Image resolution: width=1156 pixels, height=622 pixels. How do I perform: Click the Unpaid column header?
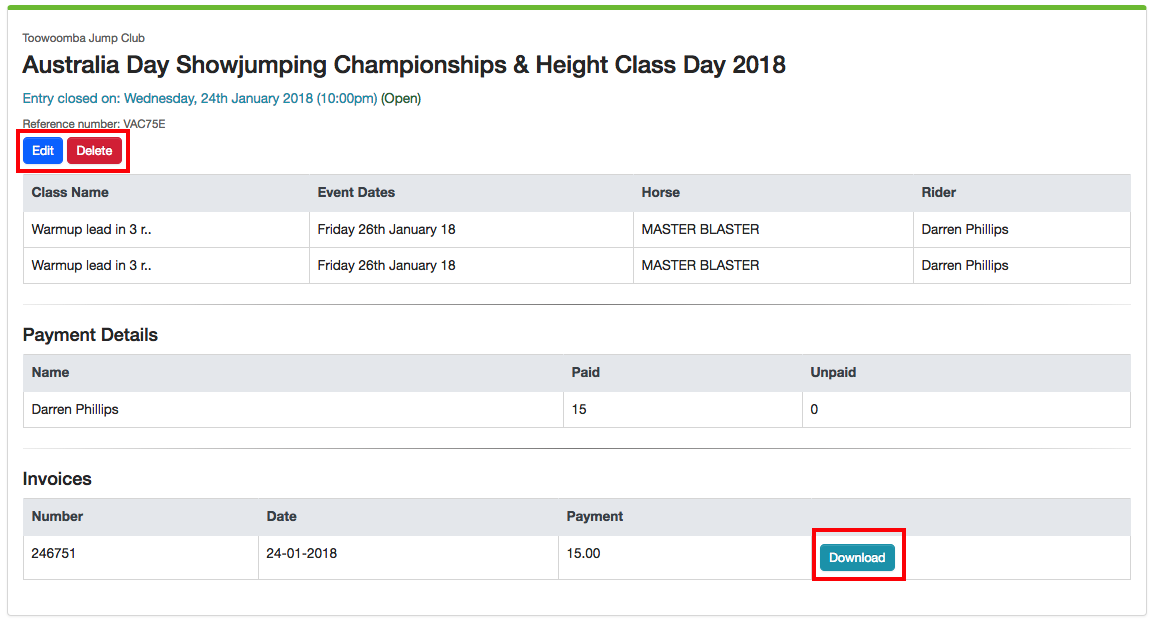833,372
